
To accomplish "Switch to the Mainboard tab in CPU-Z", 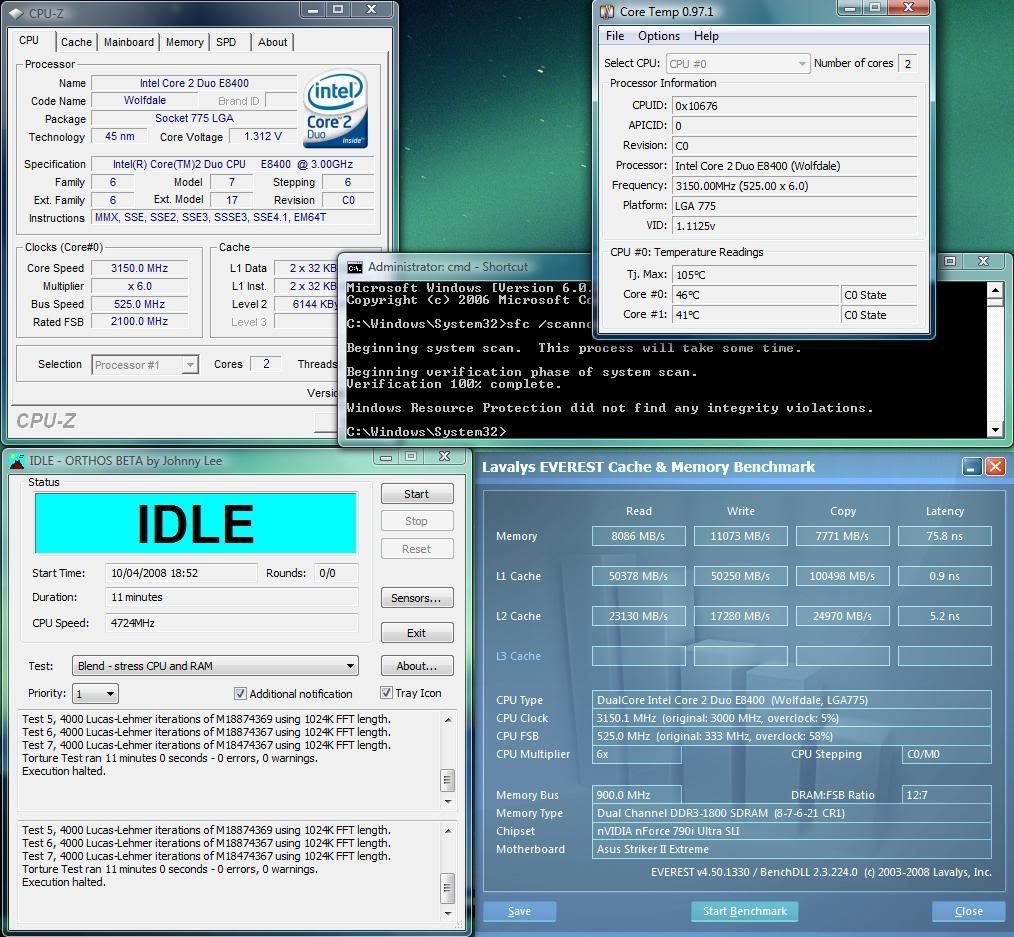I will (129, 42).
